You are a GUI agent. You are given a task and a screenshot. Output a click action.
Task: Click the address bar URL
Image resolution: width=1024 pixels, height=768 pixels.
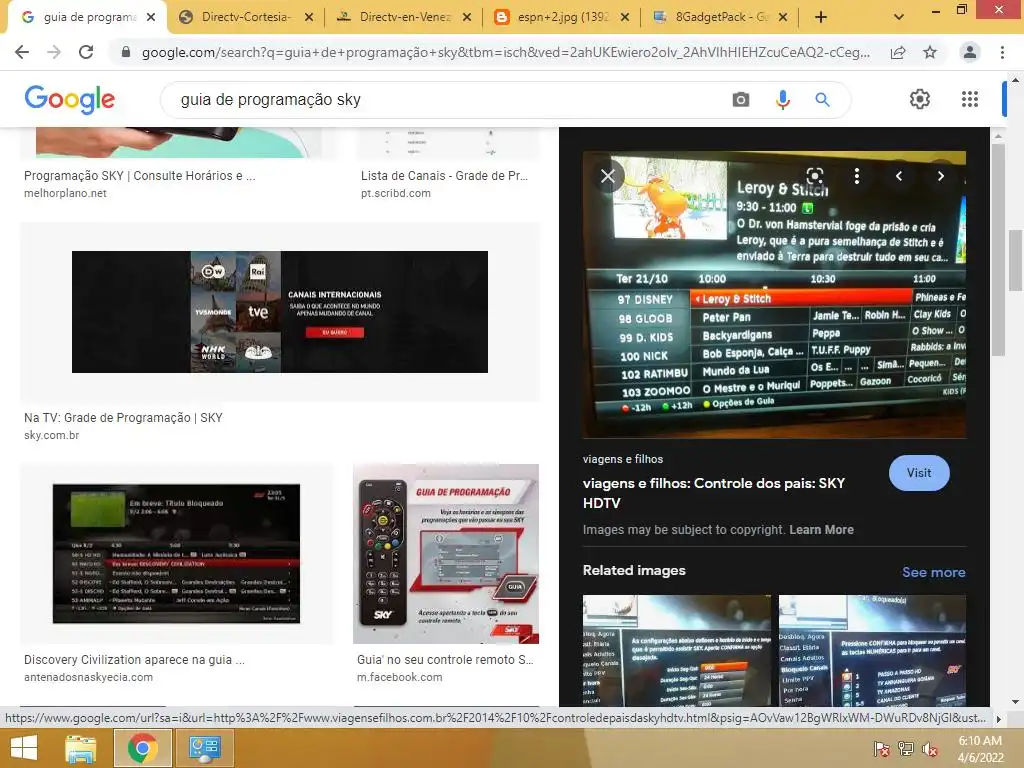pos(505,52)
